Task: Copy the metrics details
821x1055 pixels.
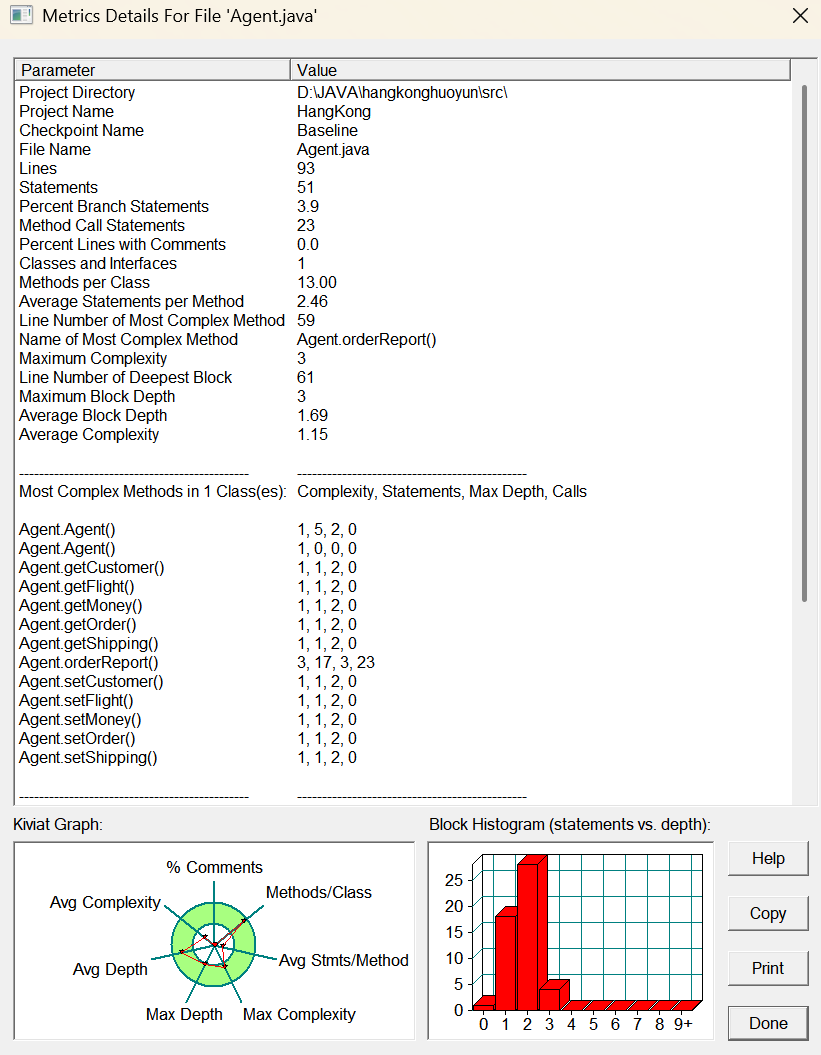Action: pyautogui.click(x=768, y=914)
